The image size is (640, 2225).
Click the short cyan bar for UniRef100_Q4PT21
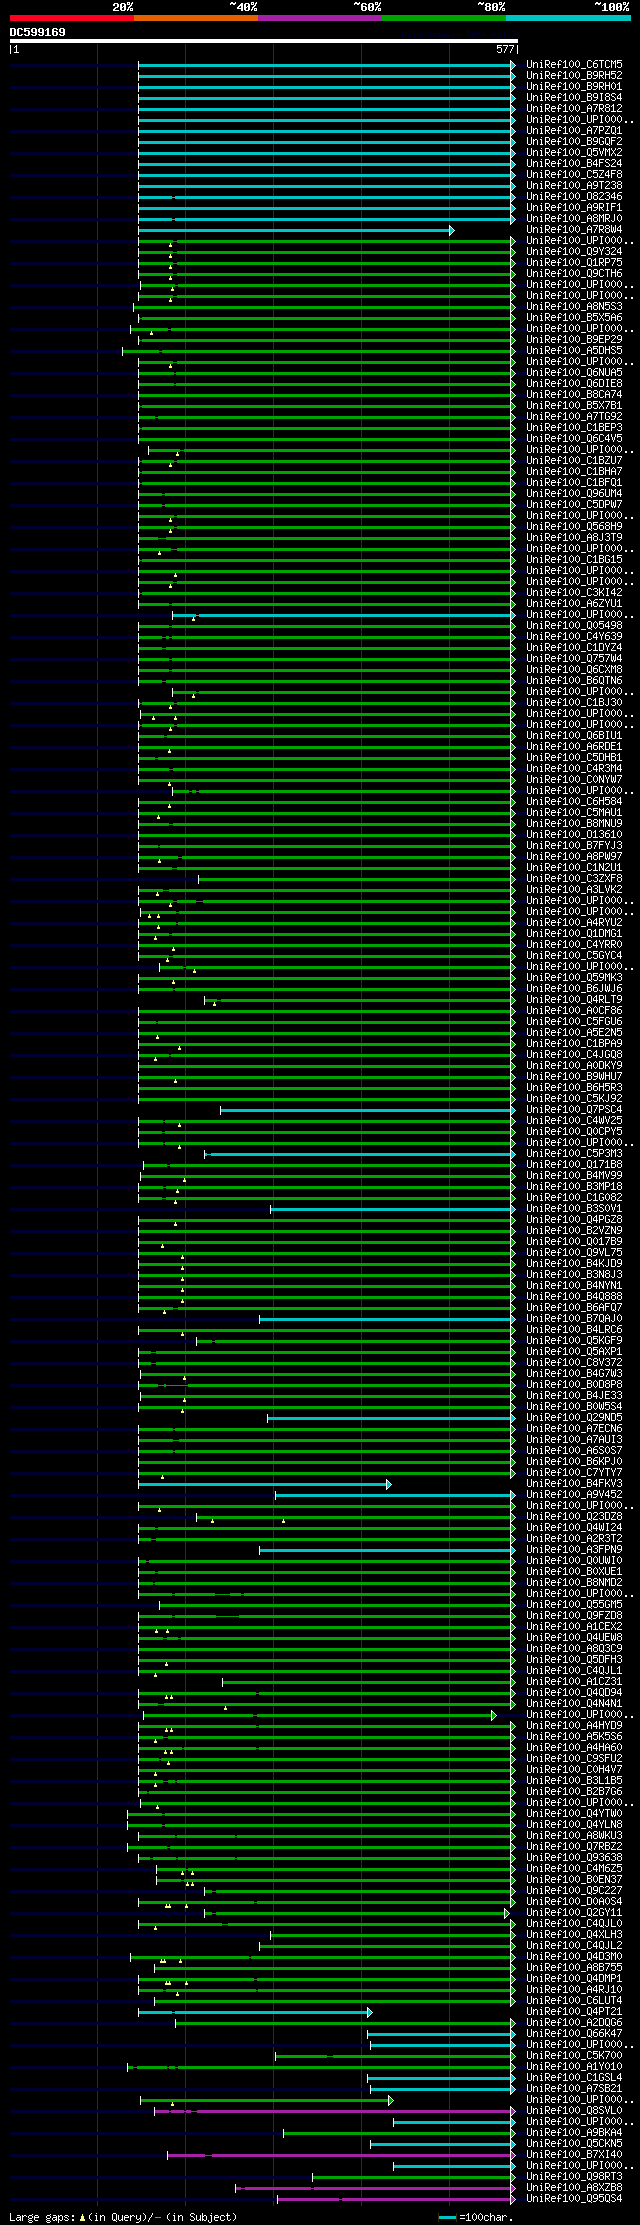255,2012
